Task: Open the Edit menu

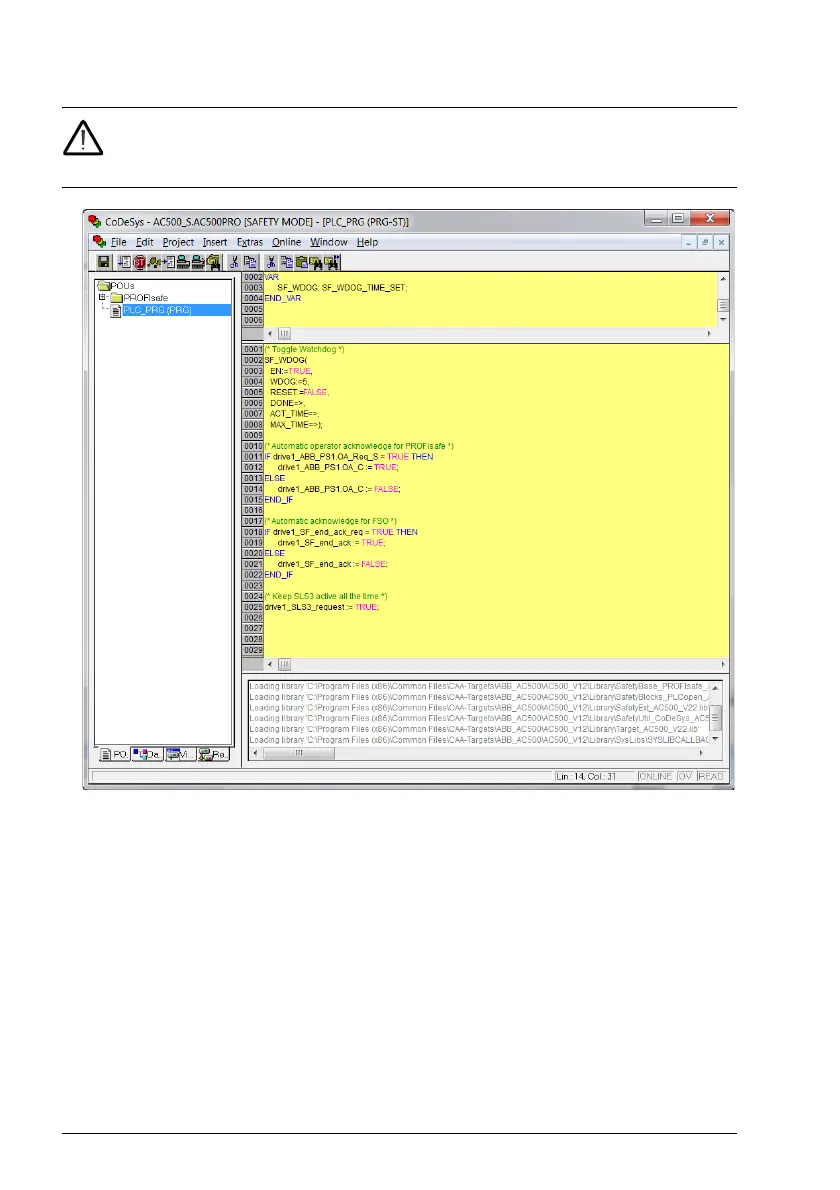Action: pos(144,242)
